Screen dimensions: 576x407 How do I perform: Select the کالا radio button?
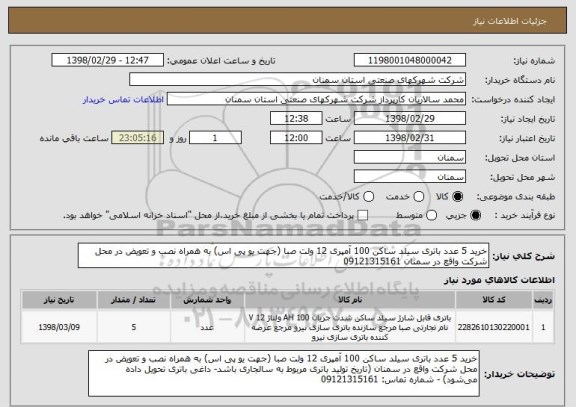(457, 197)
